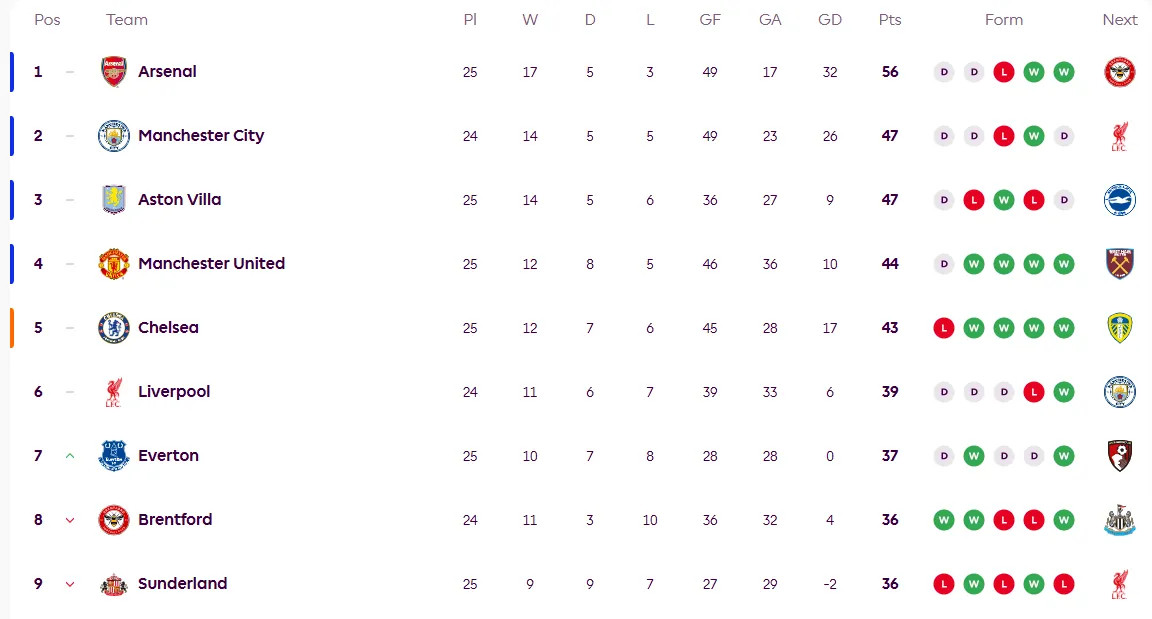
Task: Click the Form column header
Action: tap(1003, 20)
